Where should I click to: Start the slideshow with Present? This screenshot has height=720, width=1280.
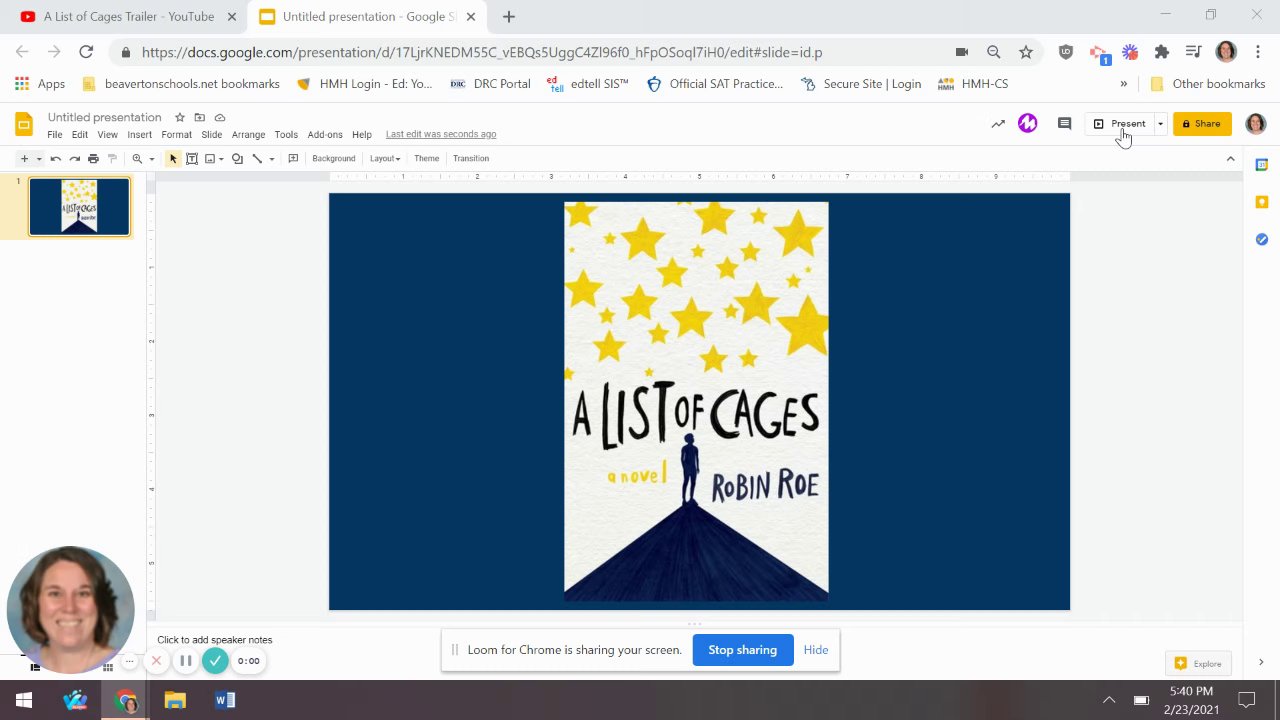(x=1120, y=124)
